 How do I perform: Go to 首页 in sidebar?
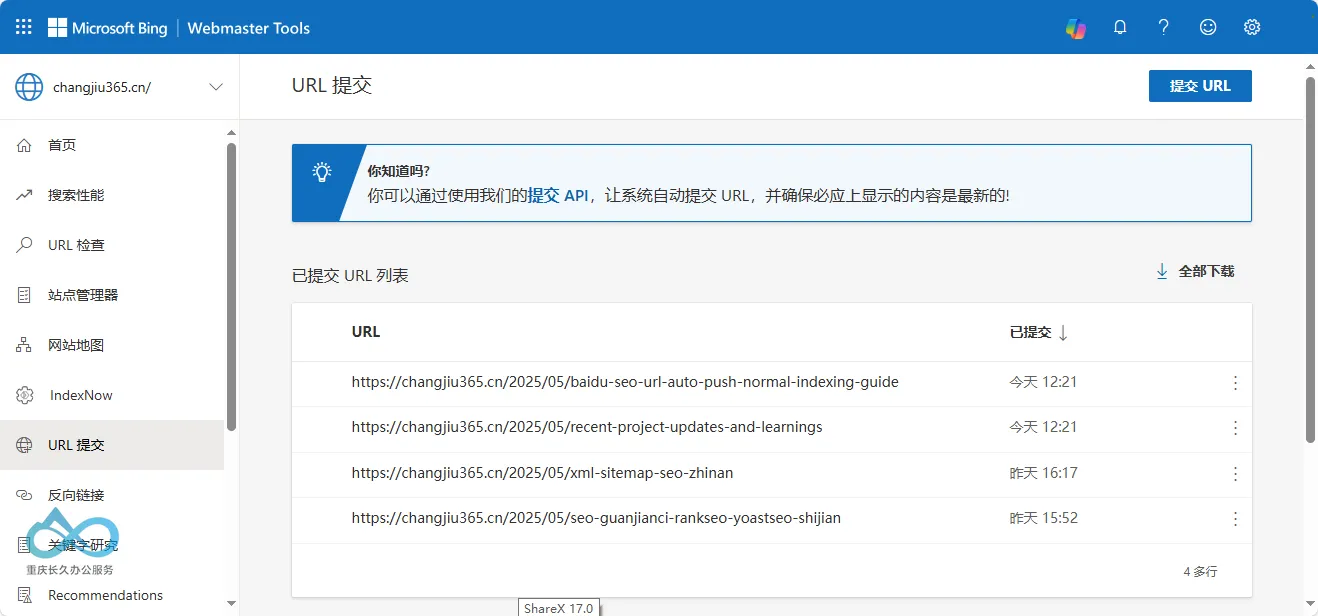pyautogui.click(x=112, y=145)
